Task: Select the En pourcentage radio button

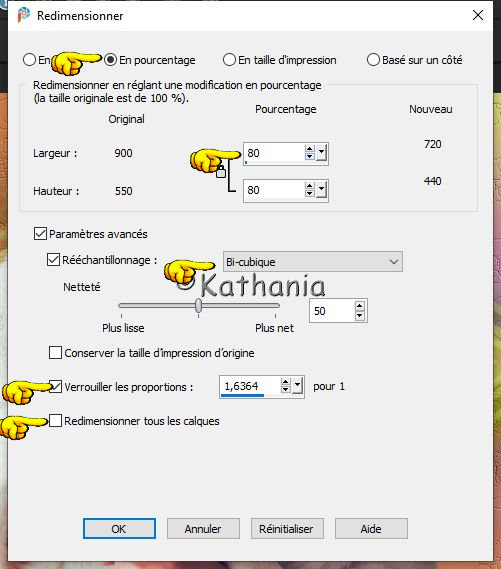Action: (110, 60)
